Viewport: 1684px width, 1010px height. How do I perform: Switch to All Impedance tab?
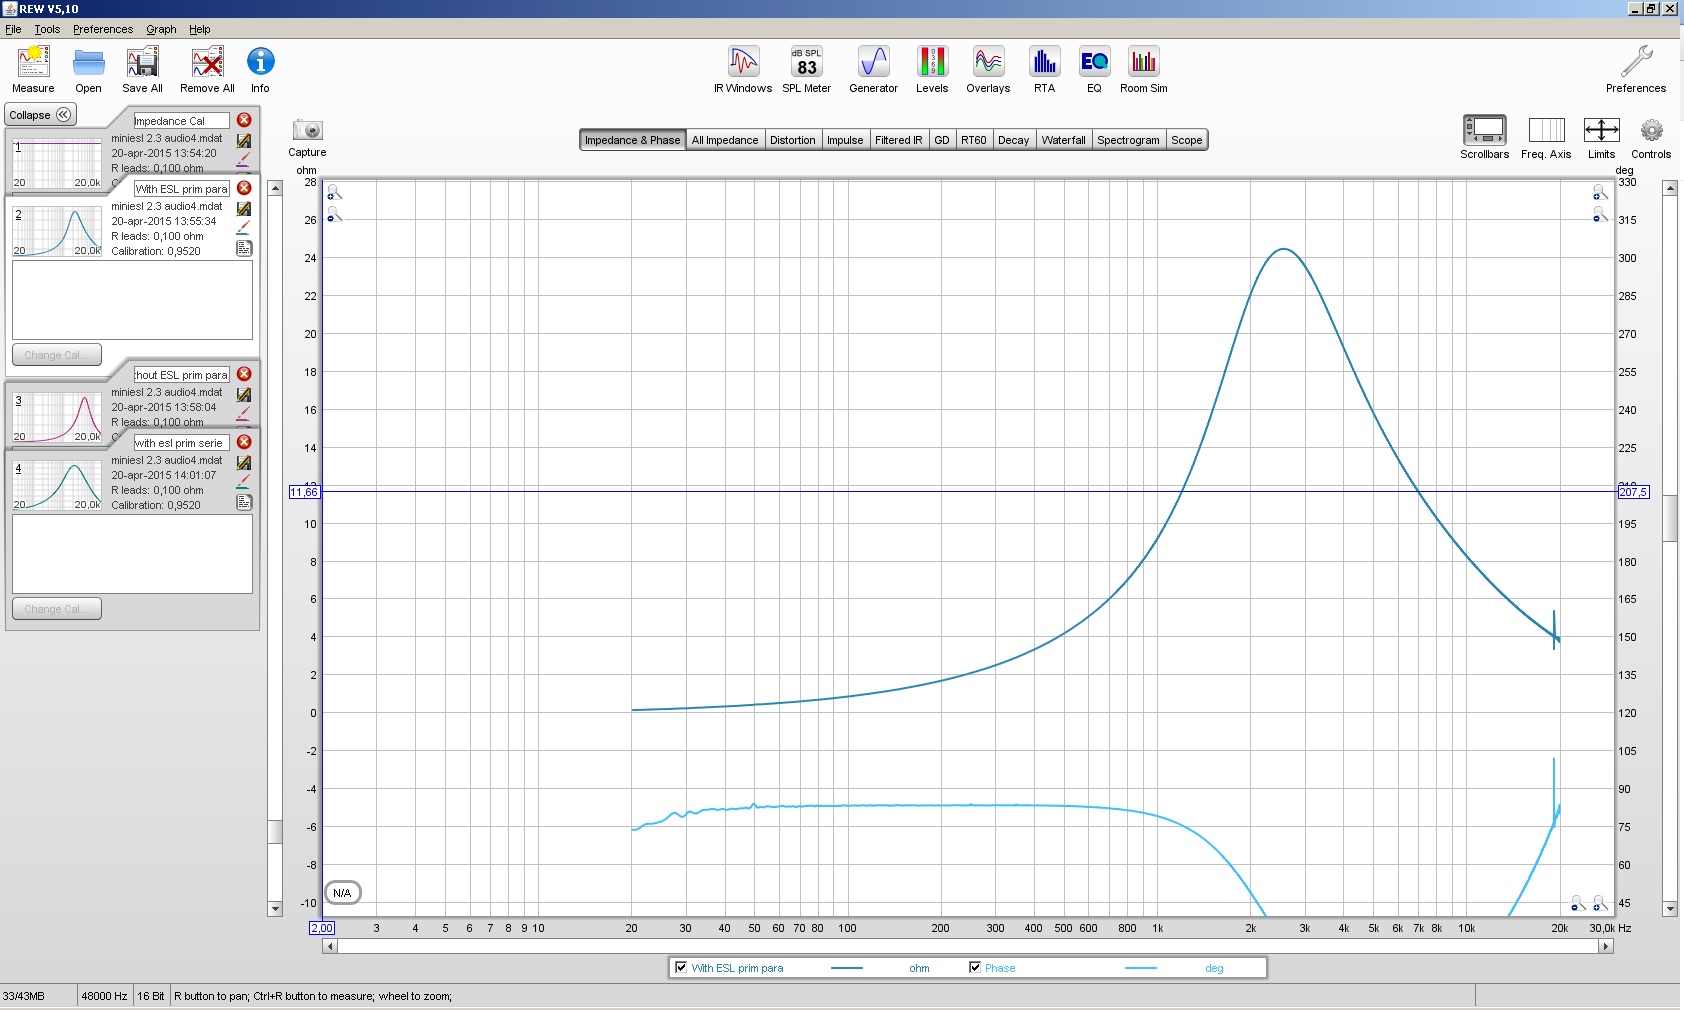coord(725,140)
